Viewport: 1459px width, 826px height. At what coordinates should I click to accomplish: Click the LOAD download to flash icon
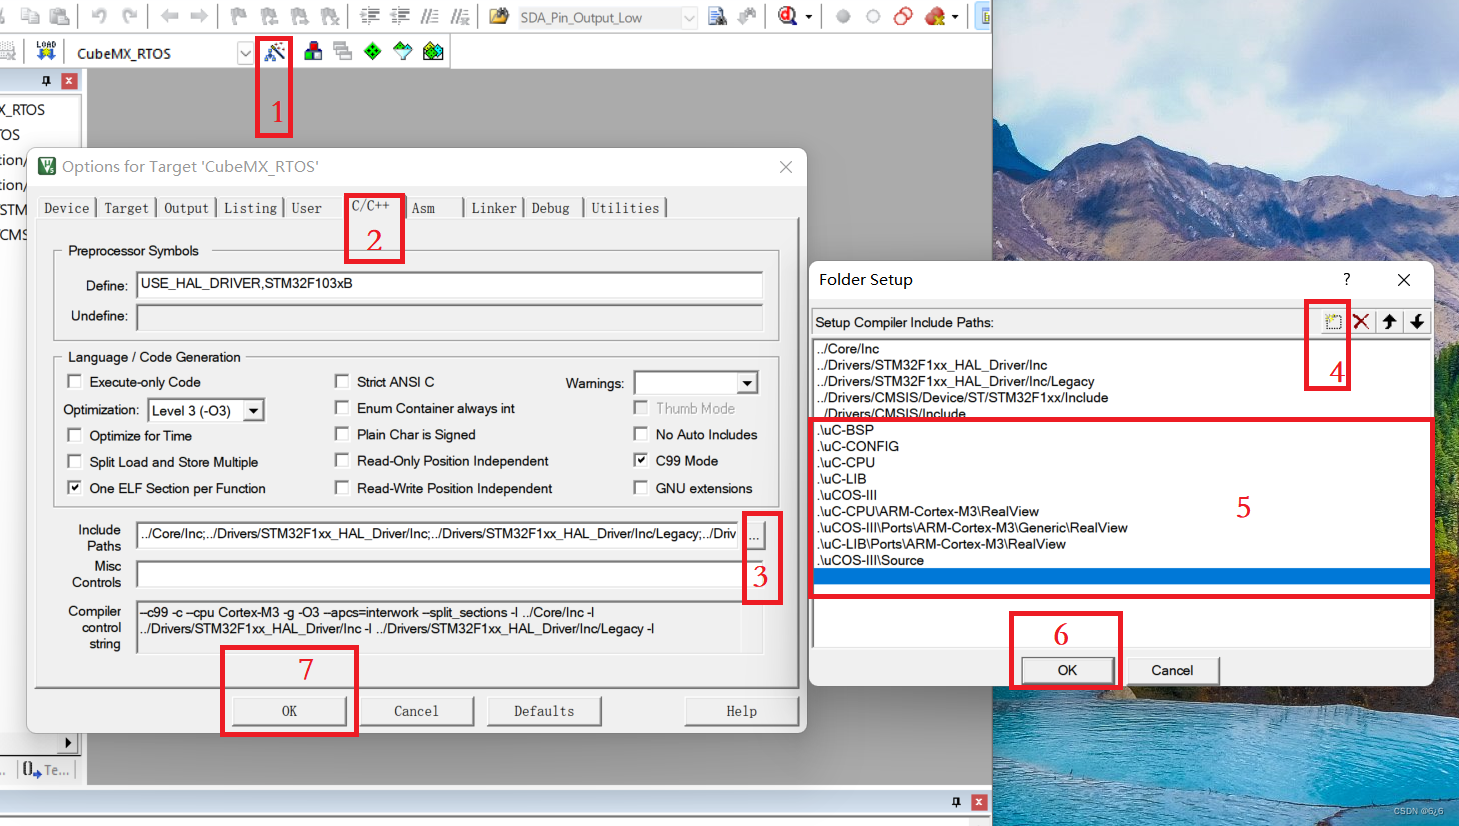click(x=46, y=52)
